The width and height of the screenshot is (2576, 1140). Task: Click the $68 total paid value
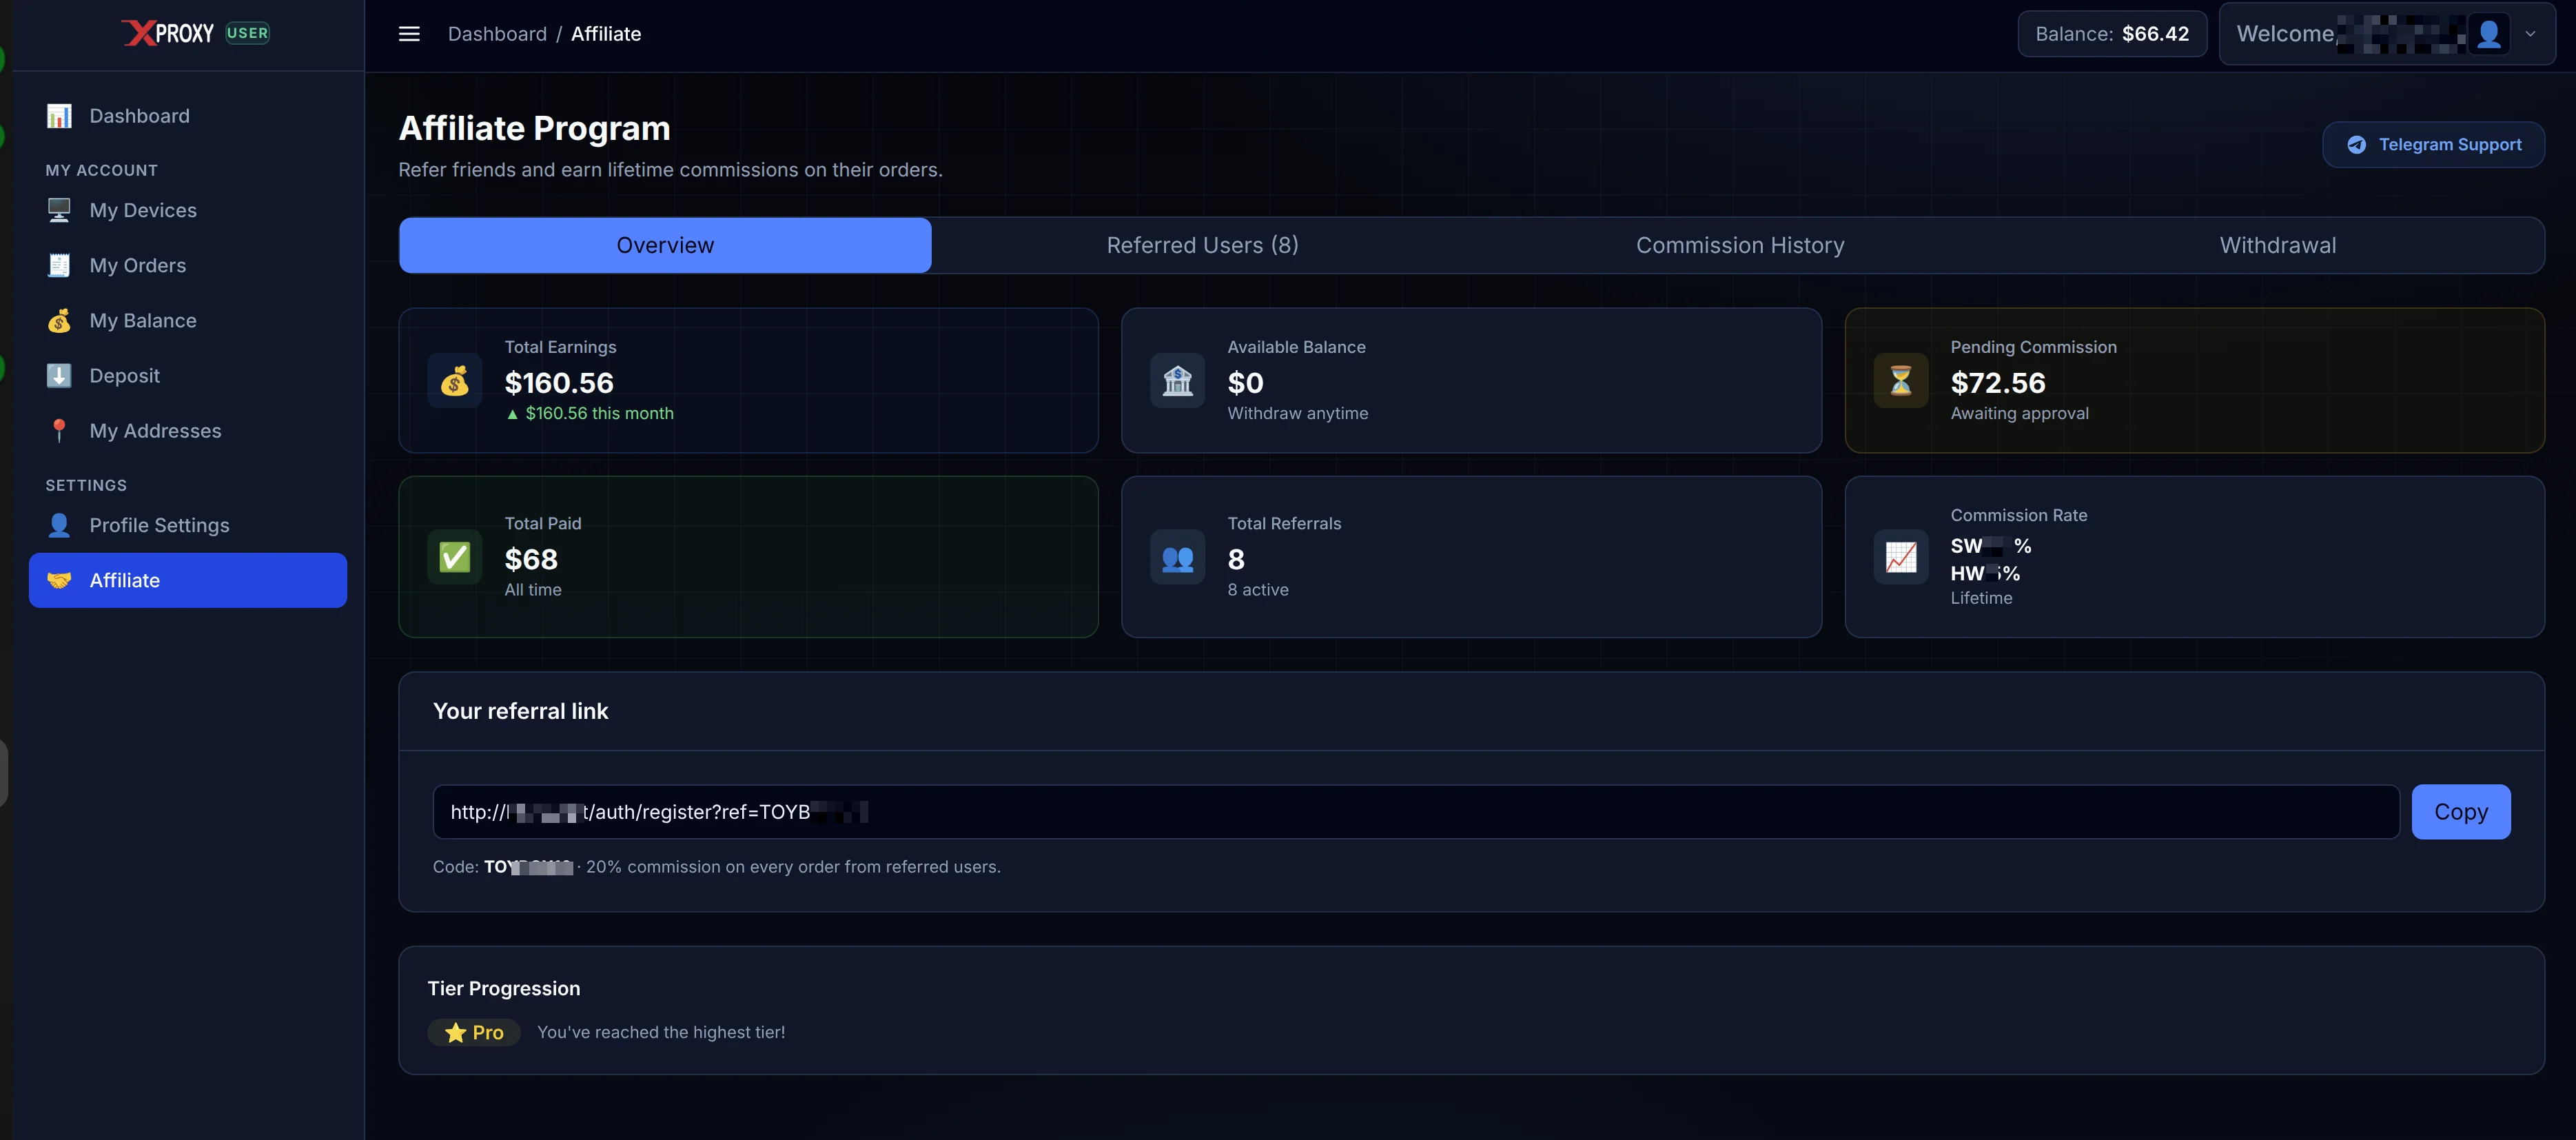click(x=531, y=558)
